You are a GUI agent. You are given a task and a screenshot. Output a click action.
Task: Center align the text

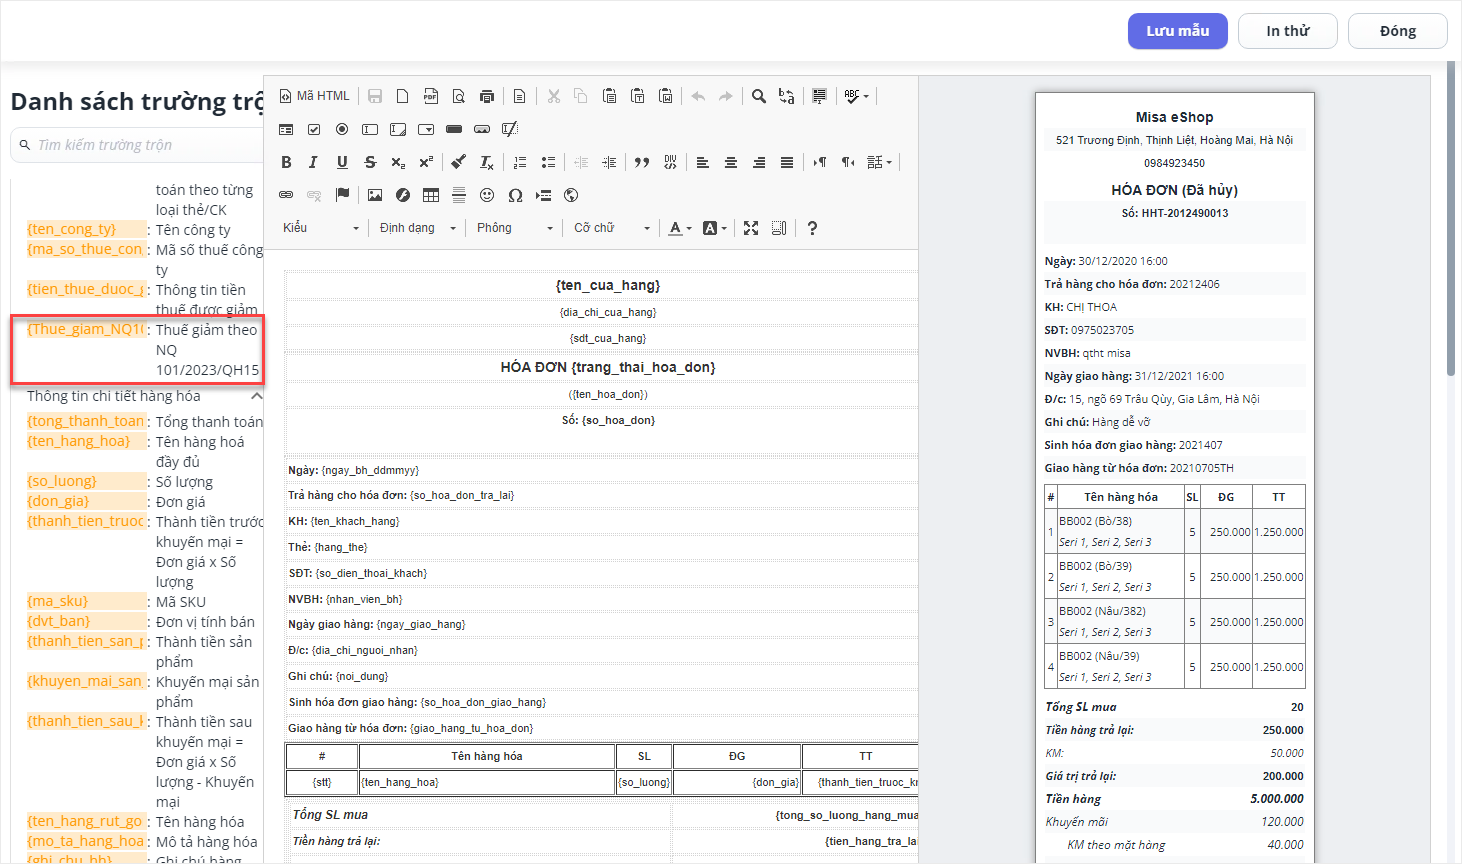click(731, 162)
